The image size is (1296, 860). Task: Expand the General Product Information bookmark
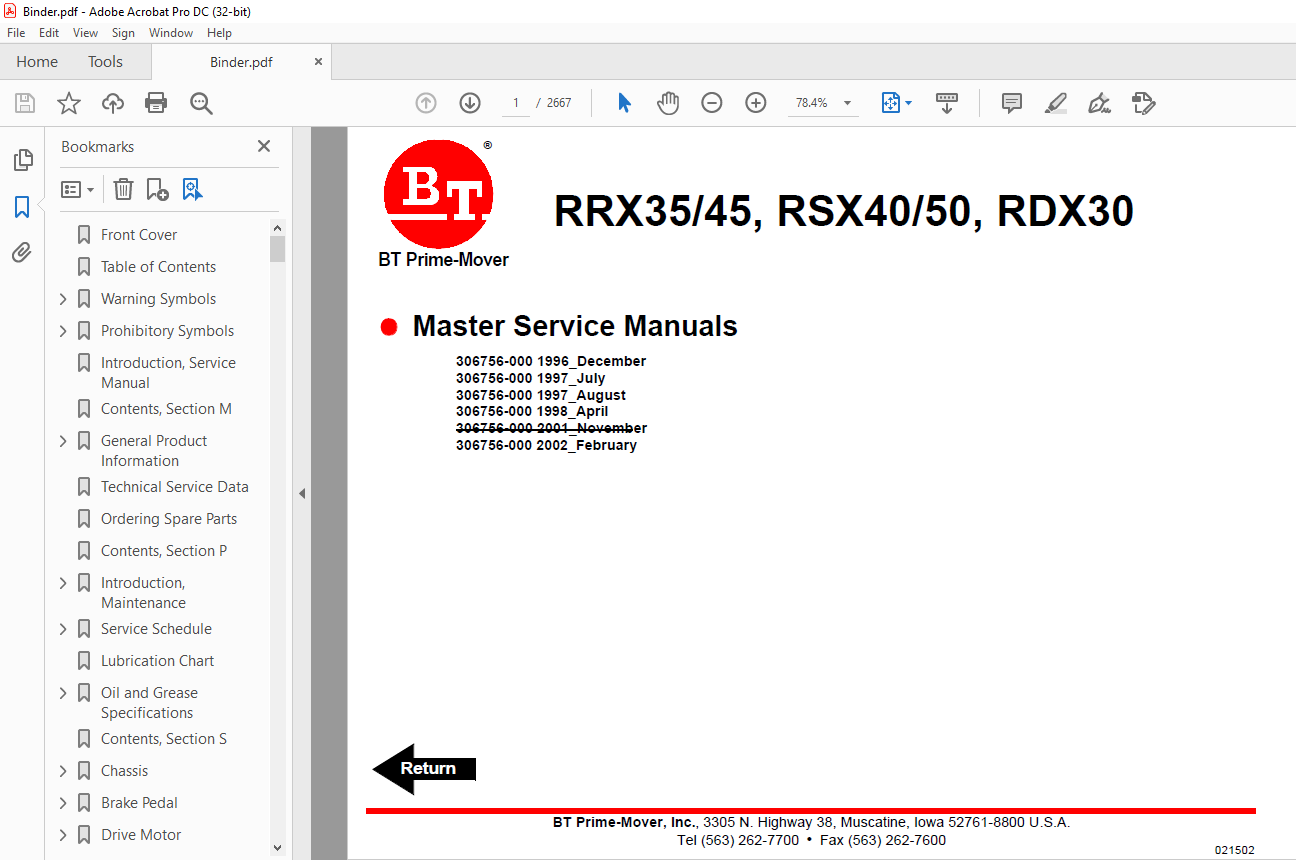(x=63, y=441)
